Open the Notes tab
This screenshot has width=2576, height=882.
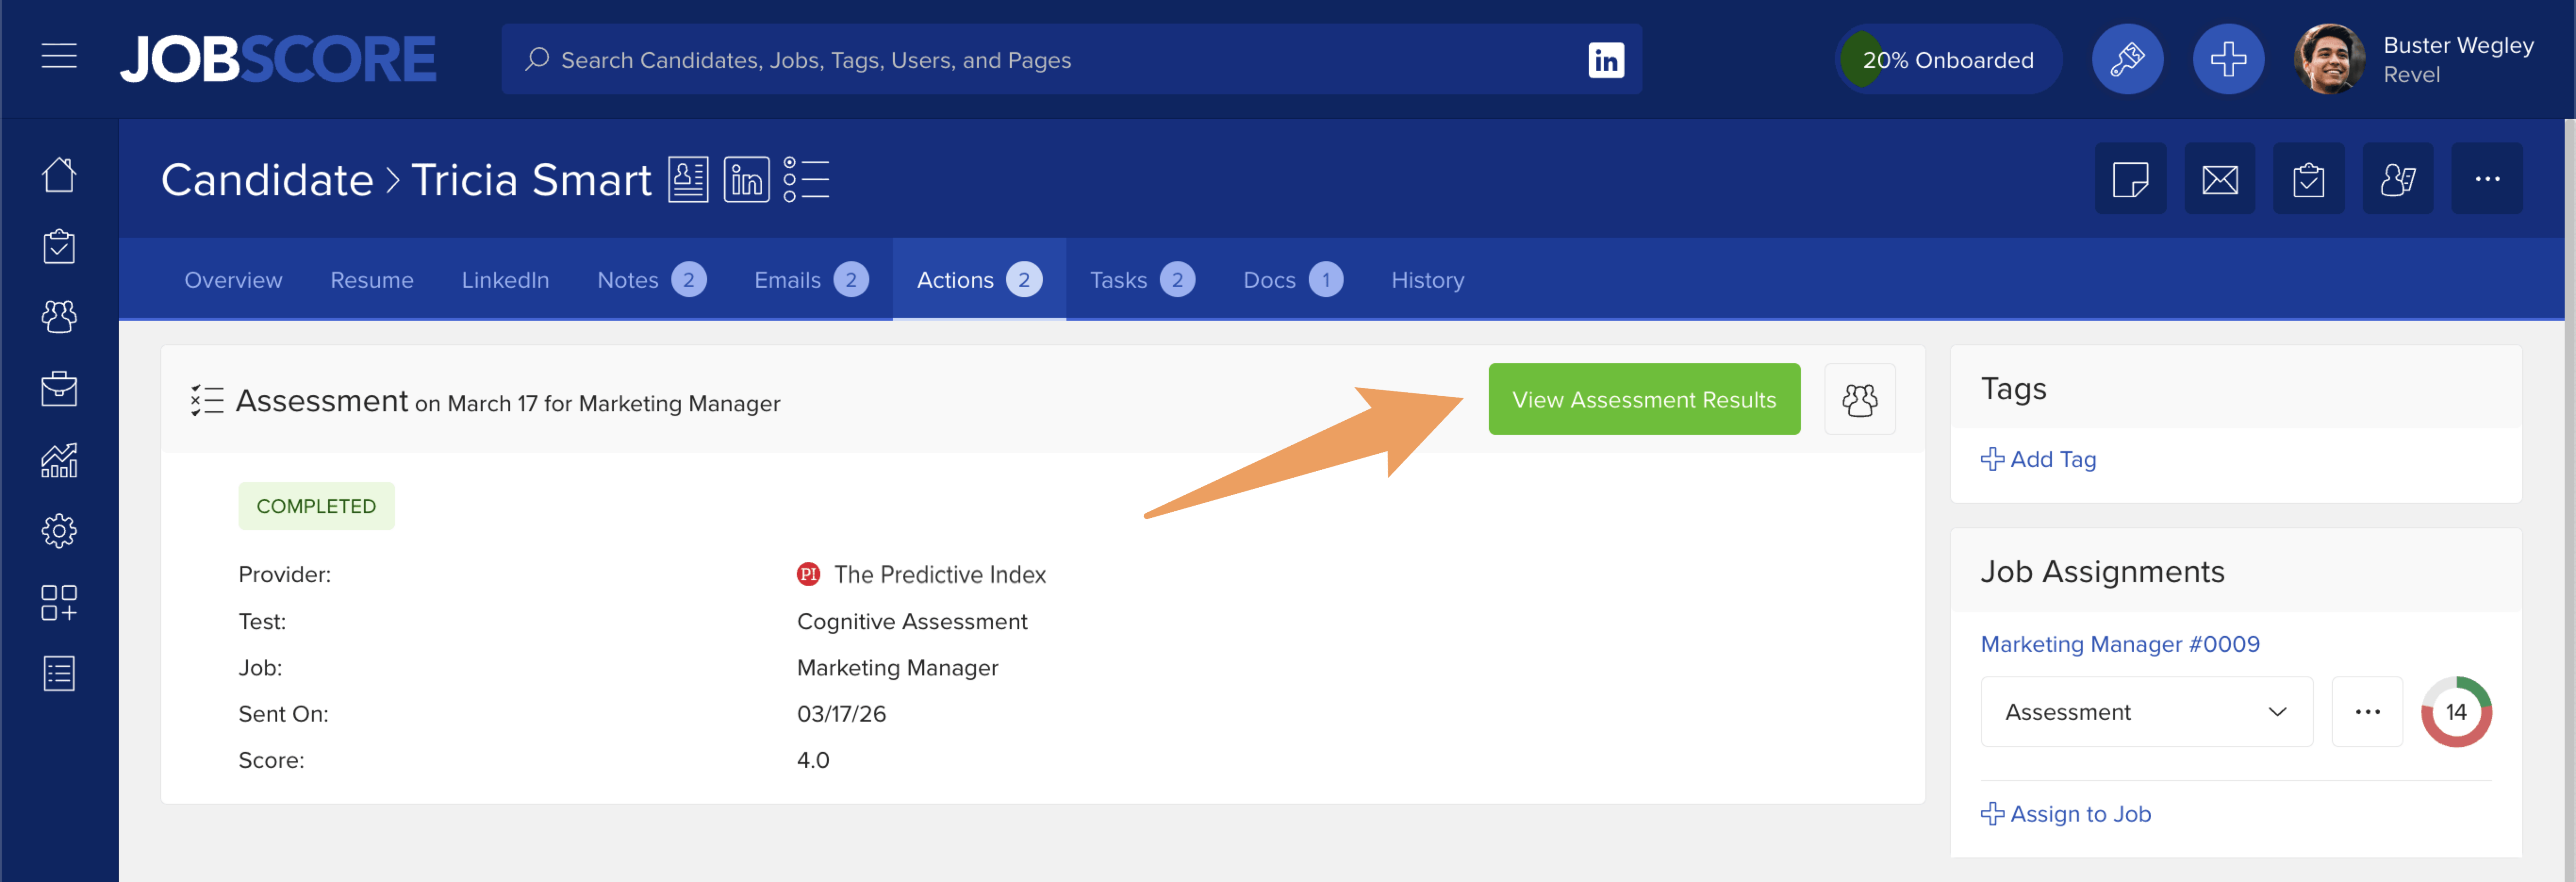[x=651, y=280]
